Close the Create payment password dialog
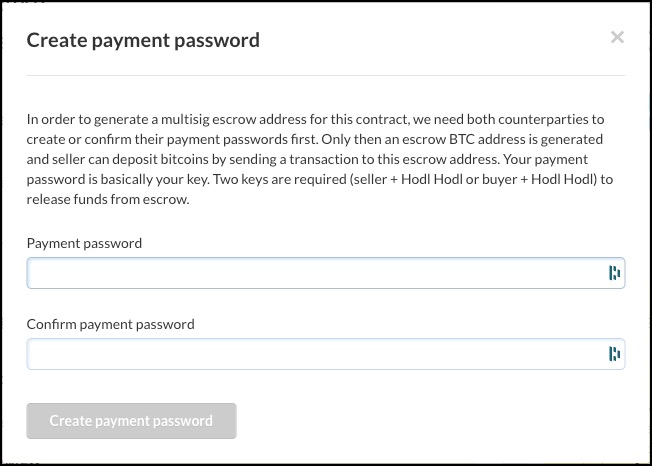This screenshot has height=466, width=652. point(617,37)
